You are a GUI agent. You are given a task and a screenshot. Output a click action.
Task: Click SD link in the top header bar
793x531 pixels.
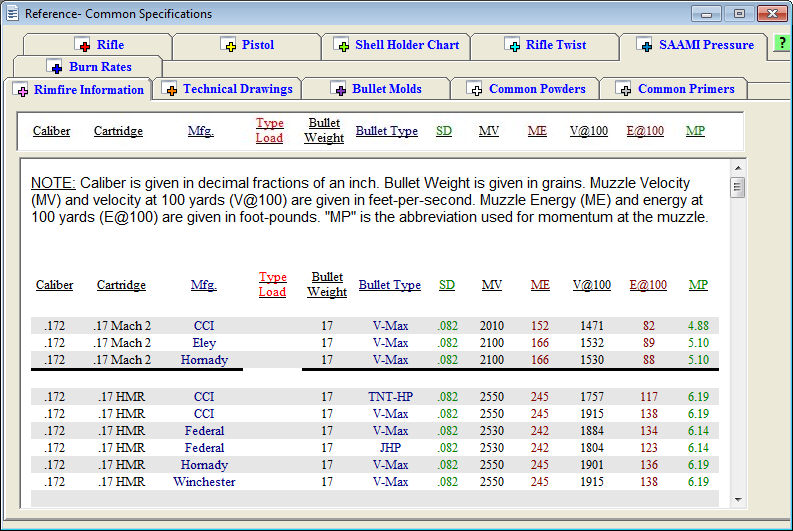[x=444, y=131]
